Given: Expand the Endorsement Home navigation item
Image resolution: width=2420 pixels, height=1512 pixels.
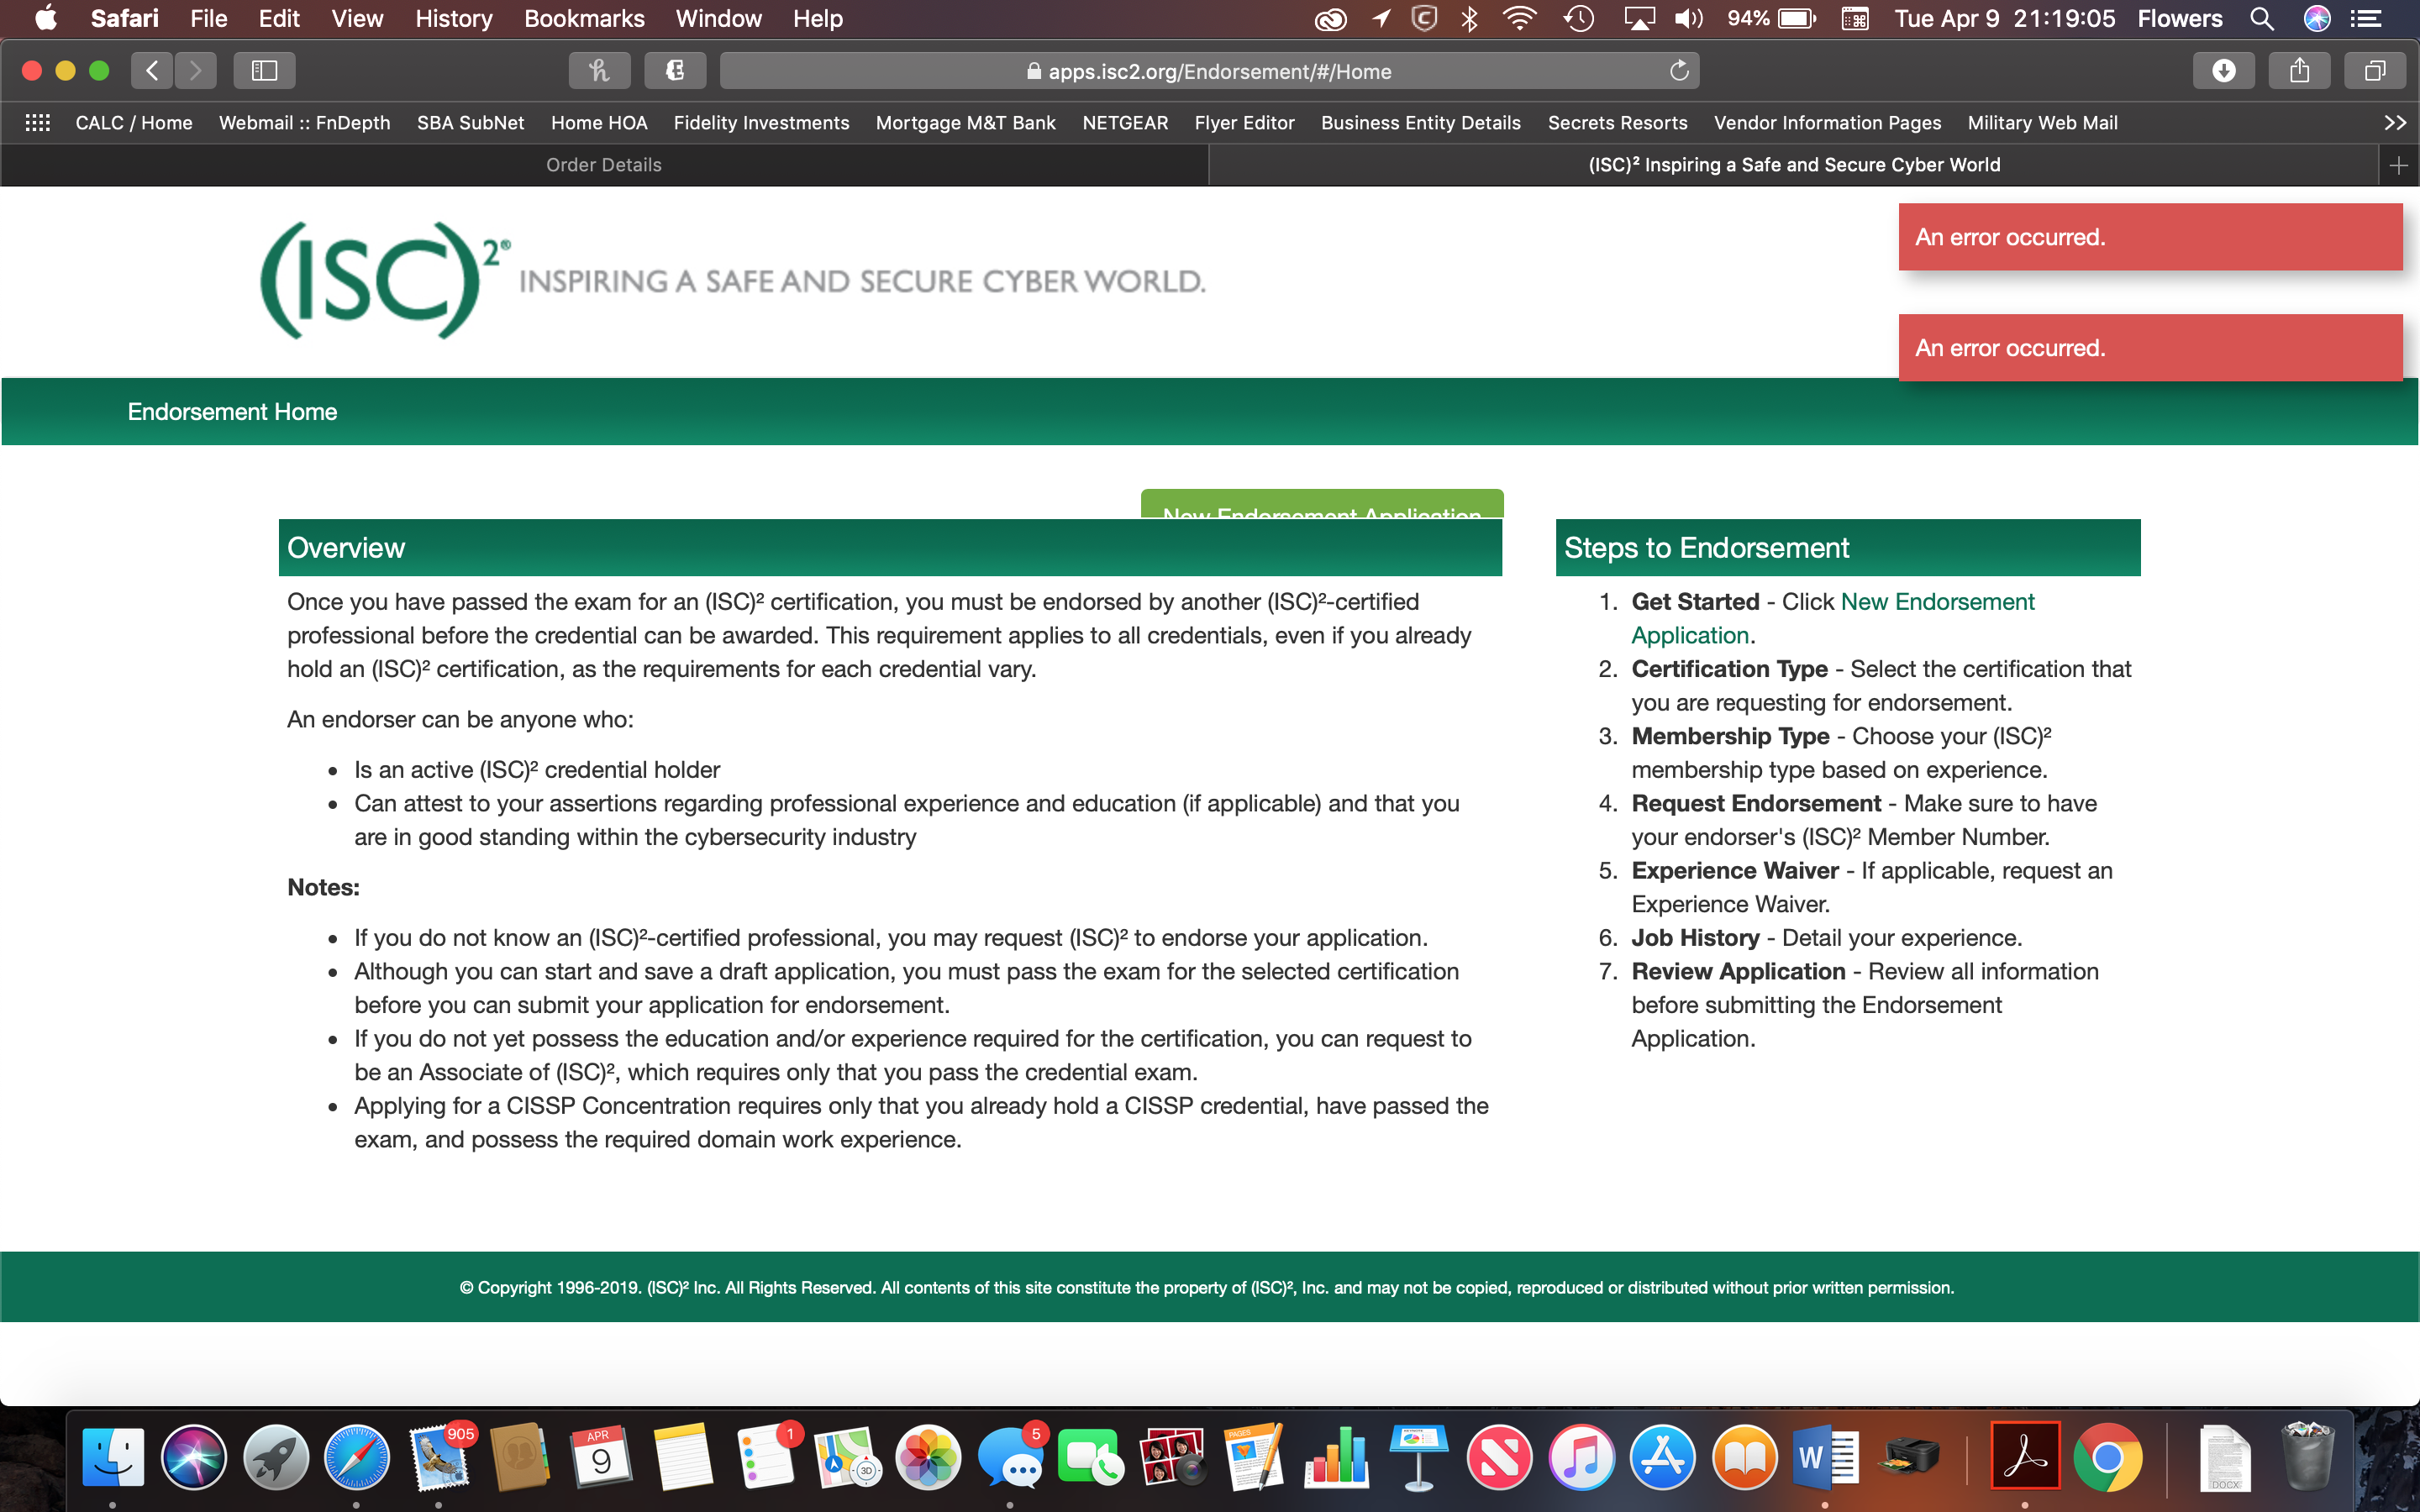Looking at the screenshot, I should tap(232, 412).
